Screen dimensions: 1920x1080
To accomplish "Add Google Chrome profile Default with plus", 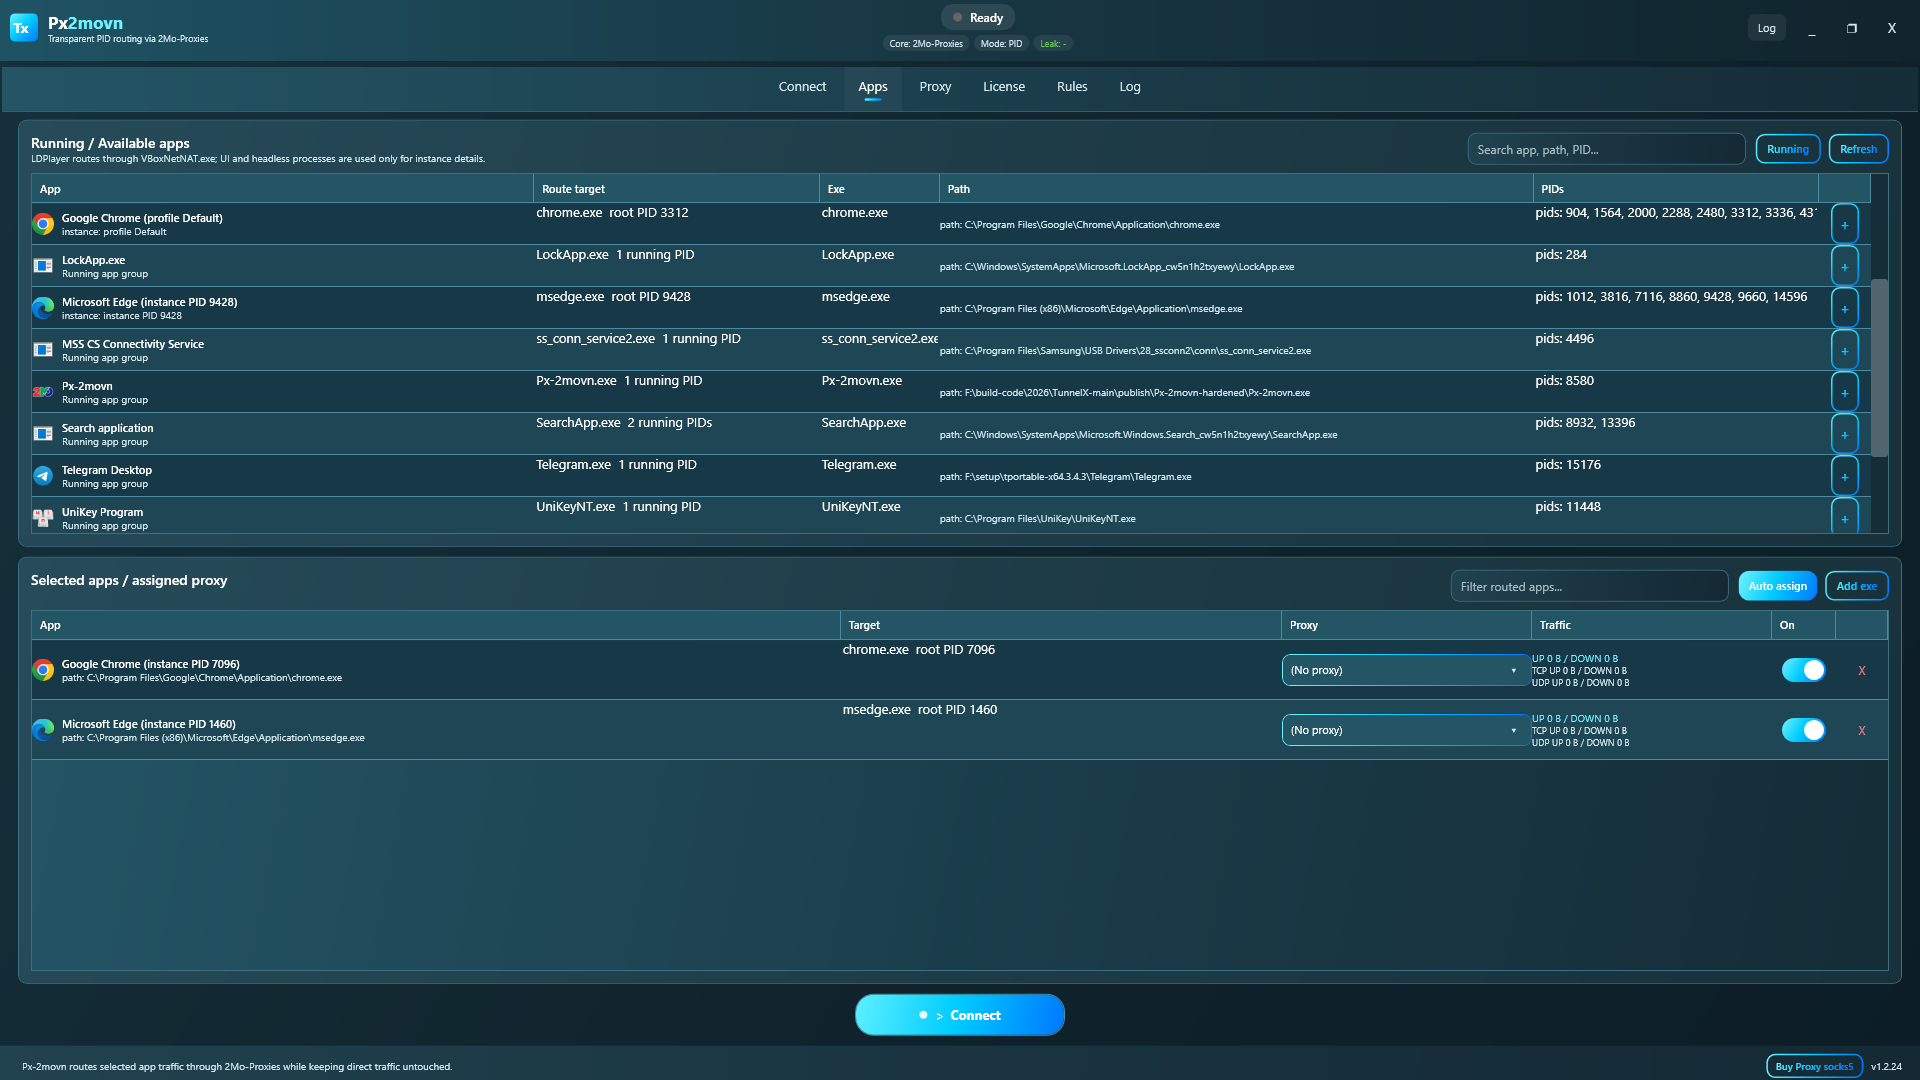I will pyautogui.click(x=1845, y=224).
